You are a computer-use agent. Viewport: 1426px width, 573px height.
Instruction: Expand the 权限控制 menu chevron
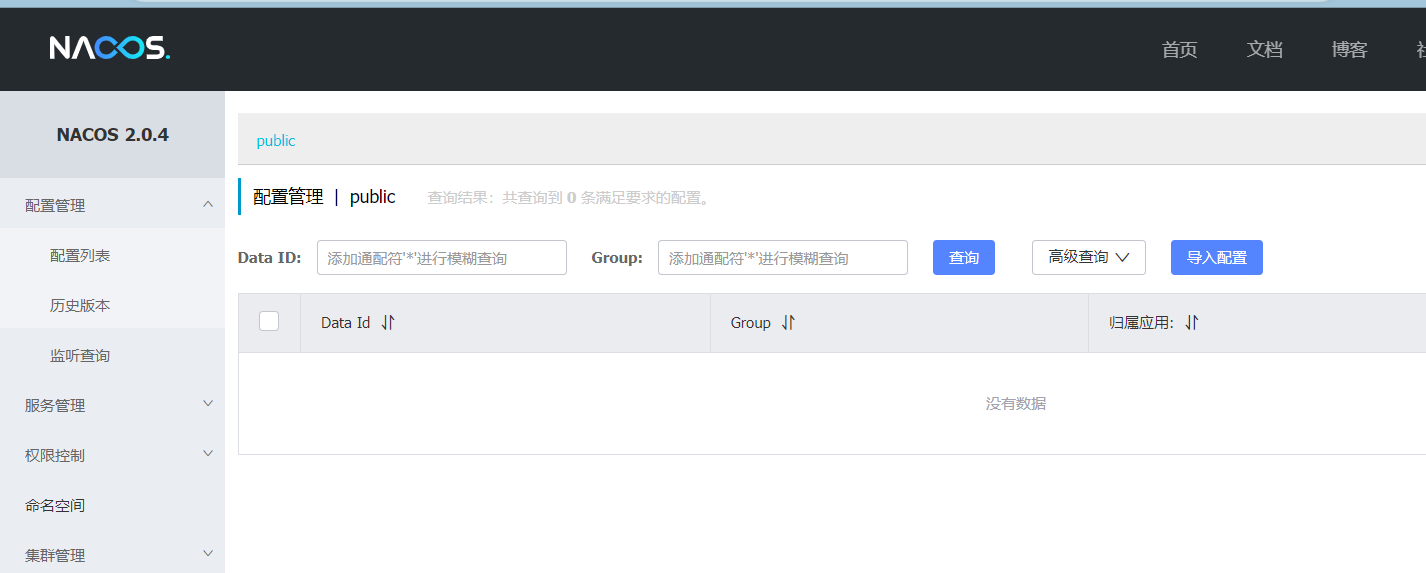coord(208,454)
